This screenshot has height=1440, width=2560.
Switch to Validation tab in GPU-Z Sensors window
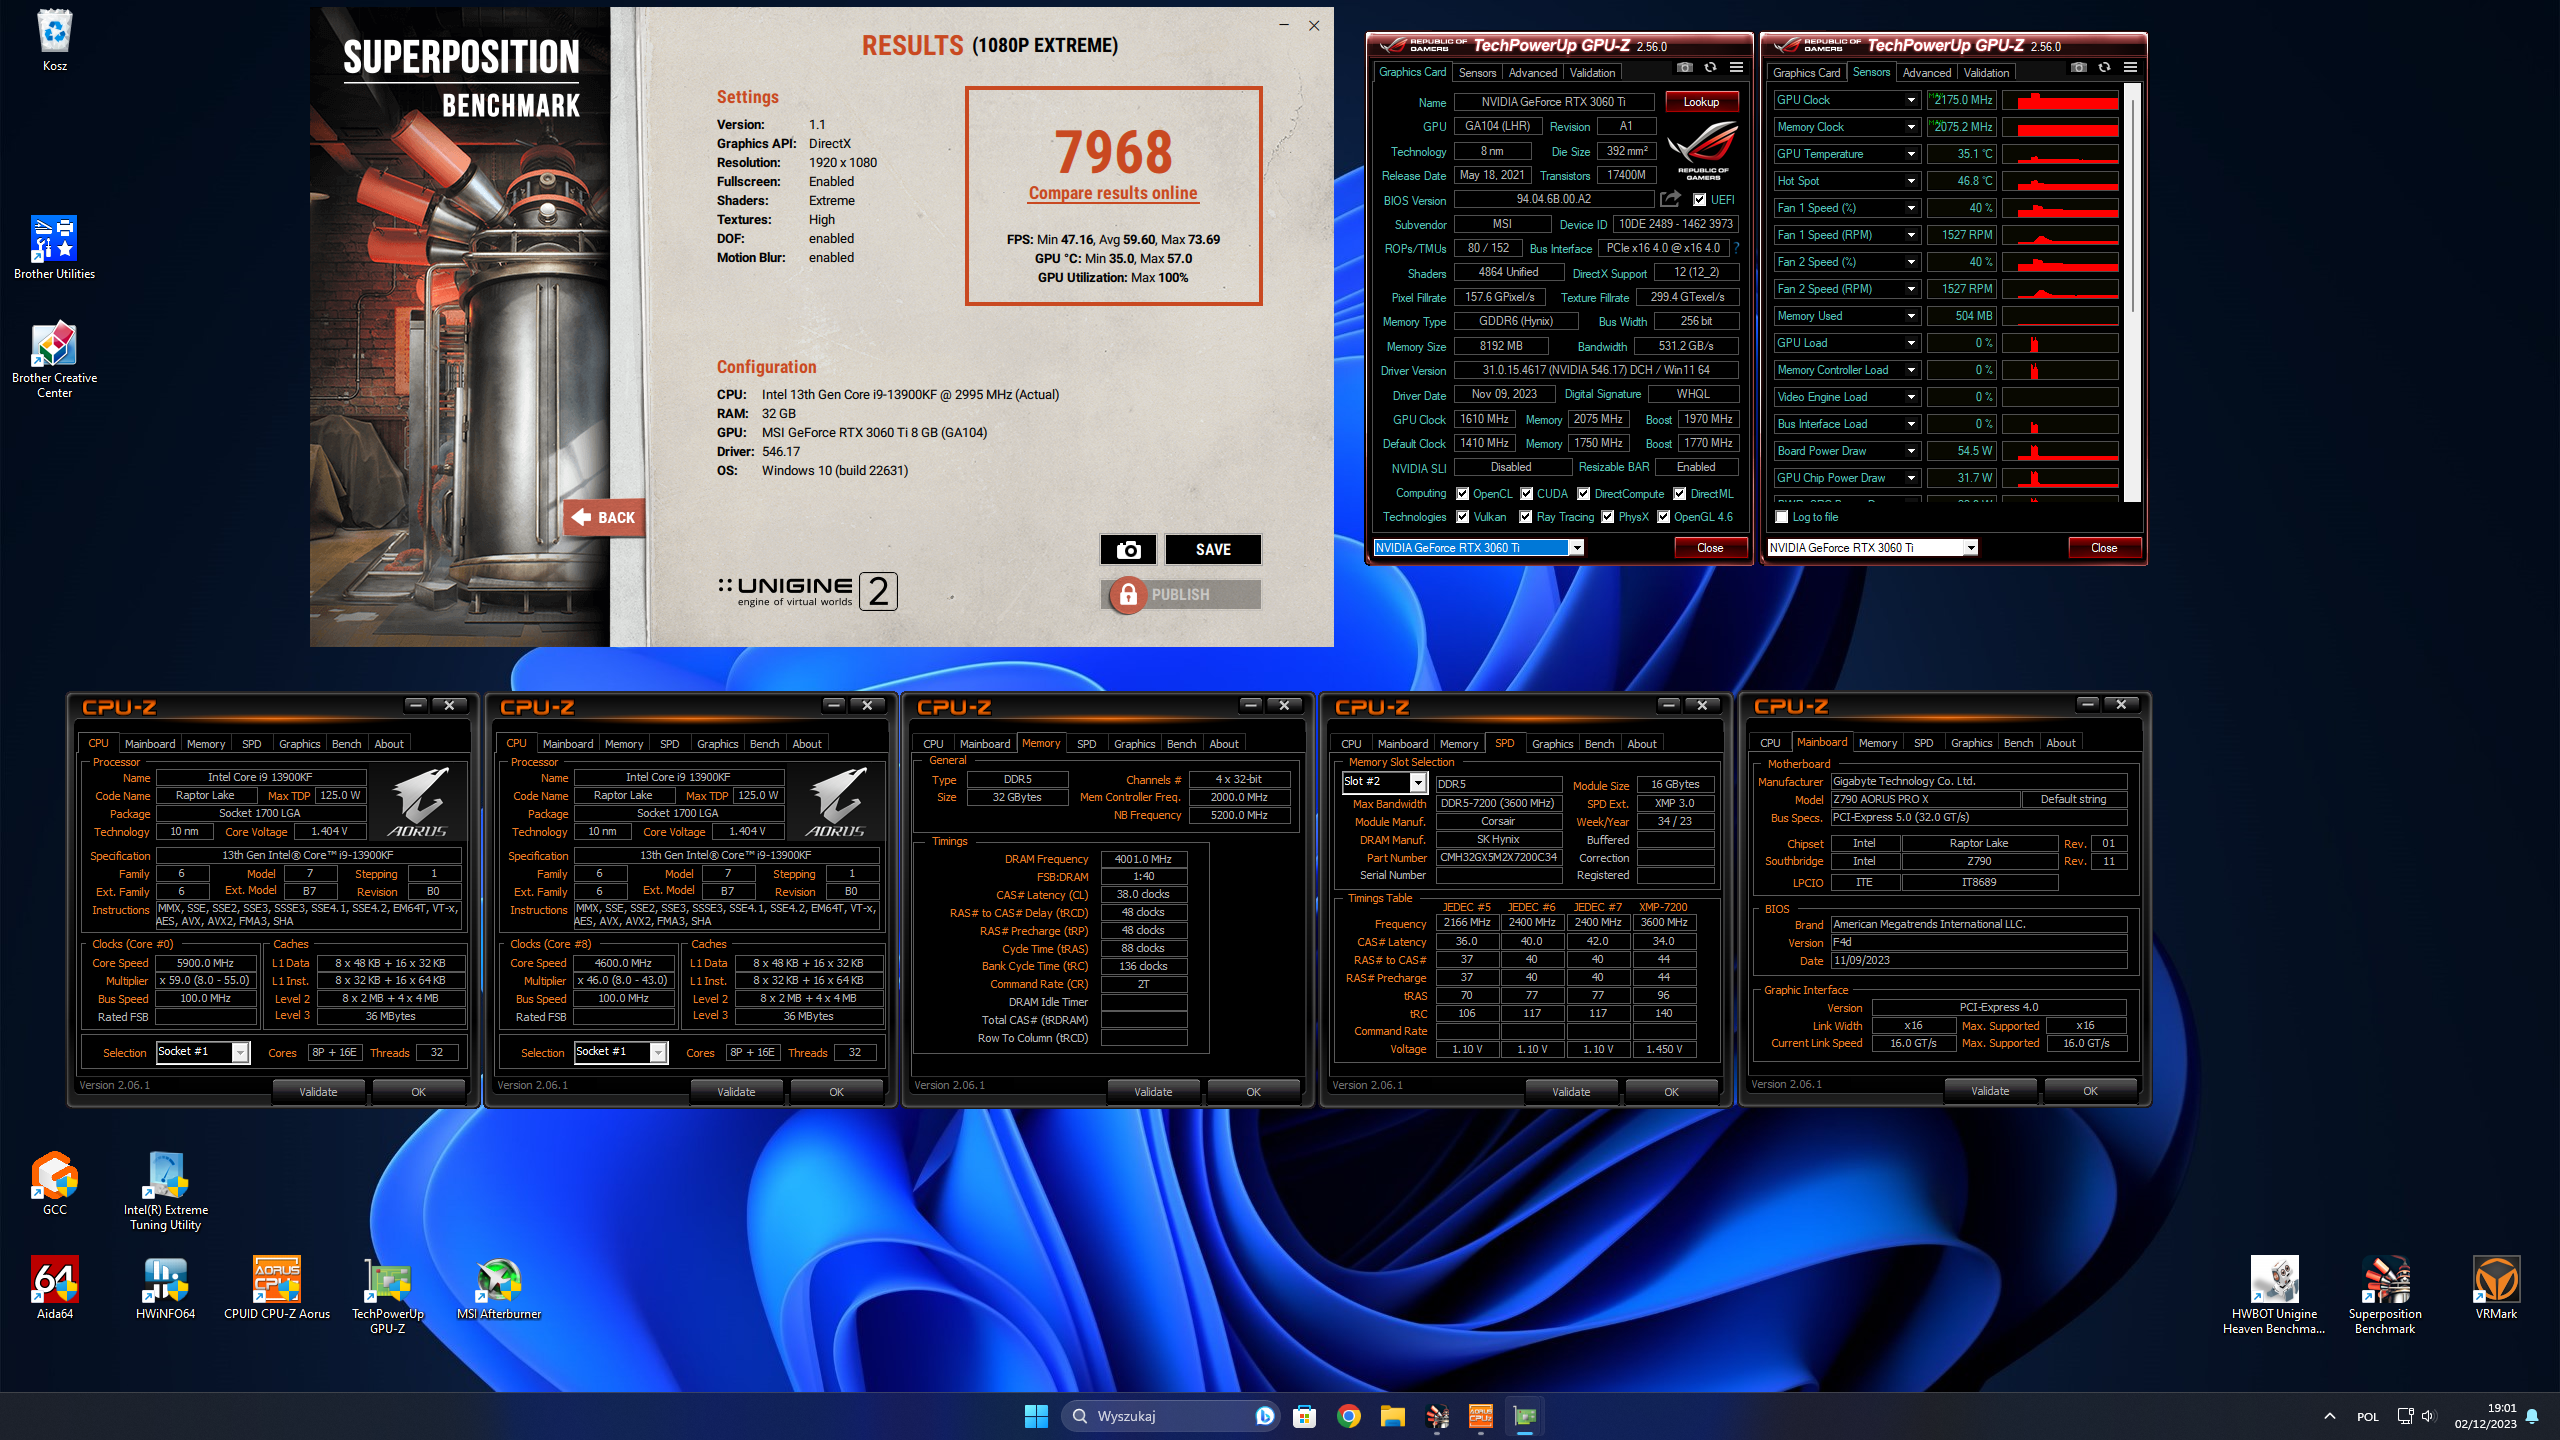(x=1986, y=73)
